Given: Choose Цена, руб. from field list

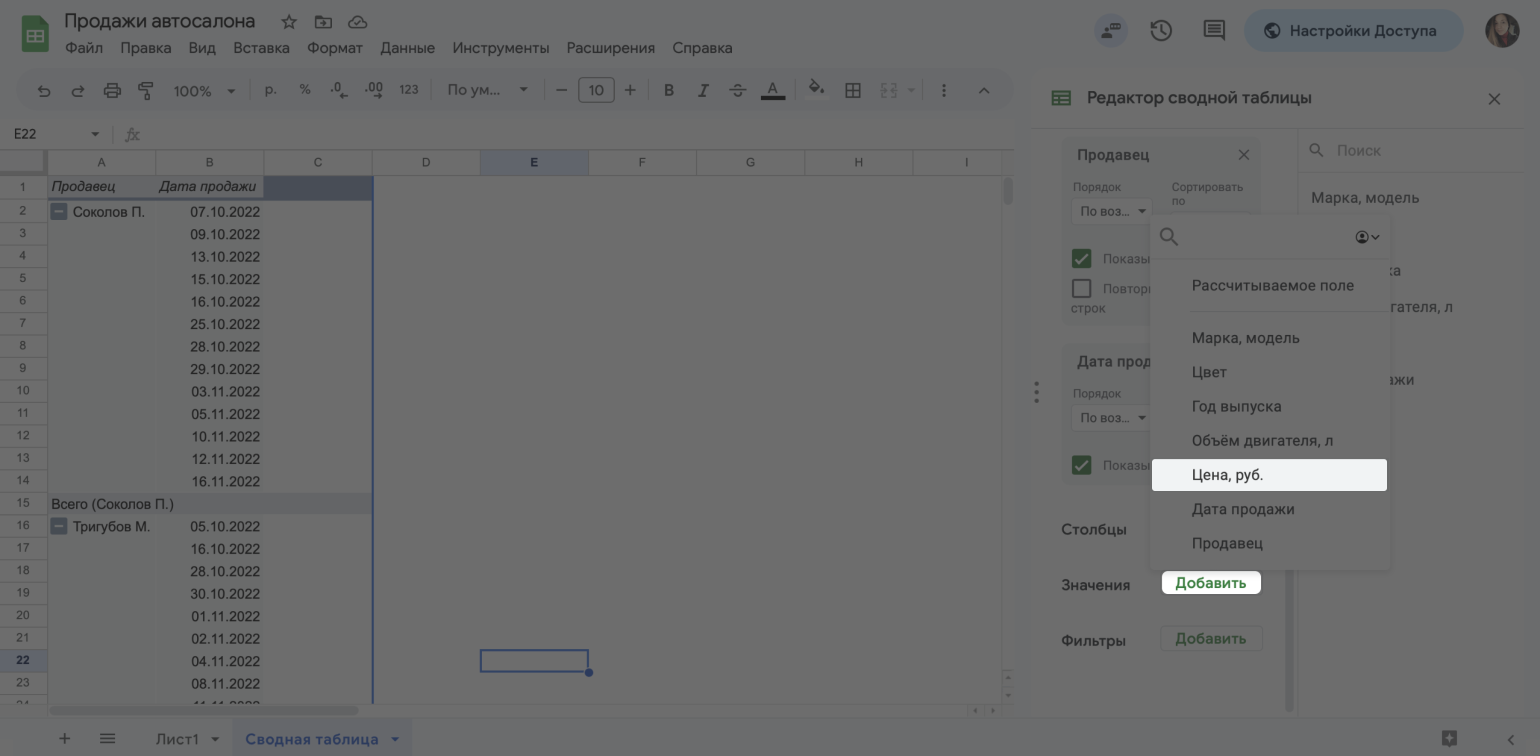Looking at the screenshot, I should (1268, 475).
